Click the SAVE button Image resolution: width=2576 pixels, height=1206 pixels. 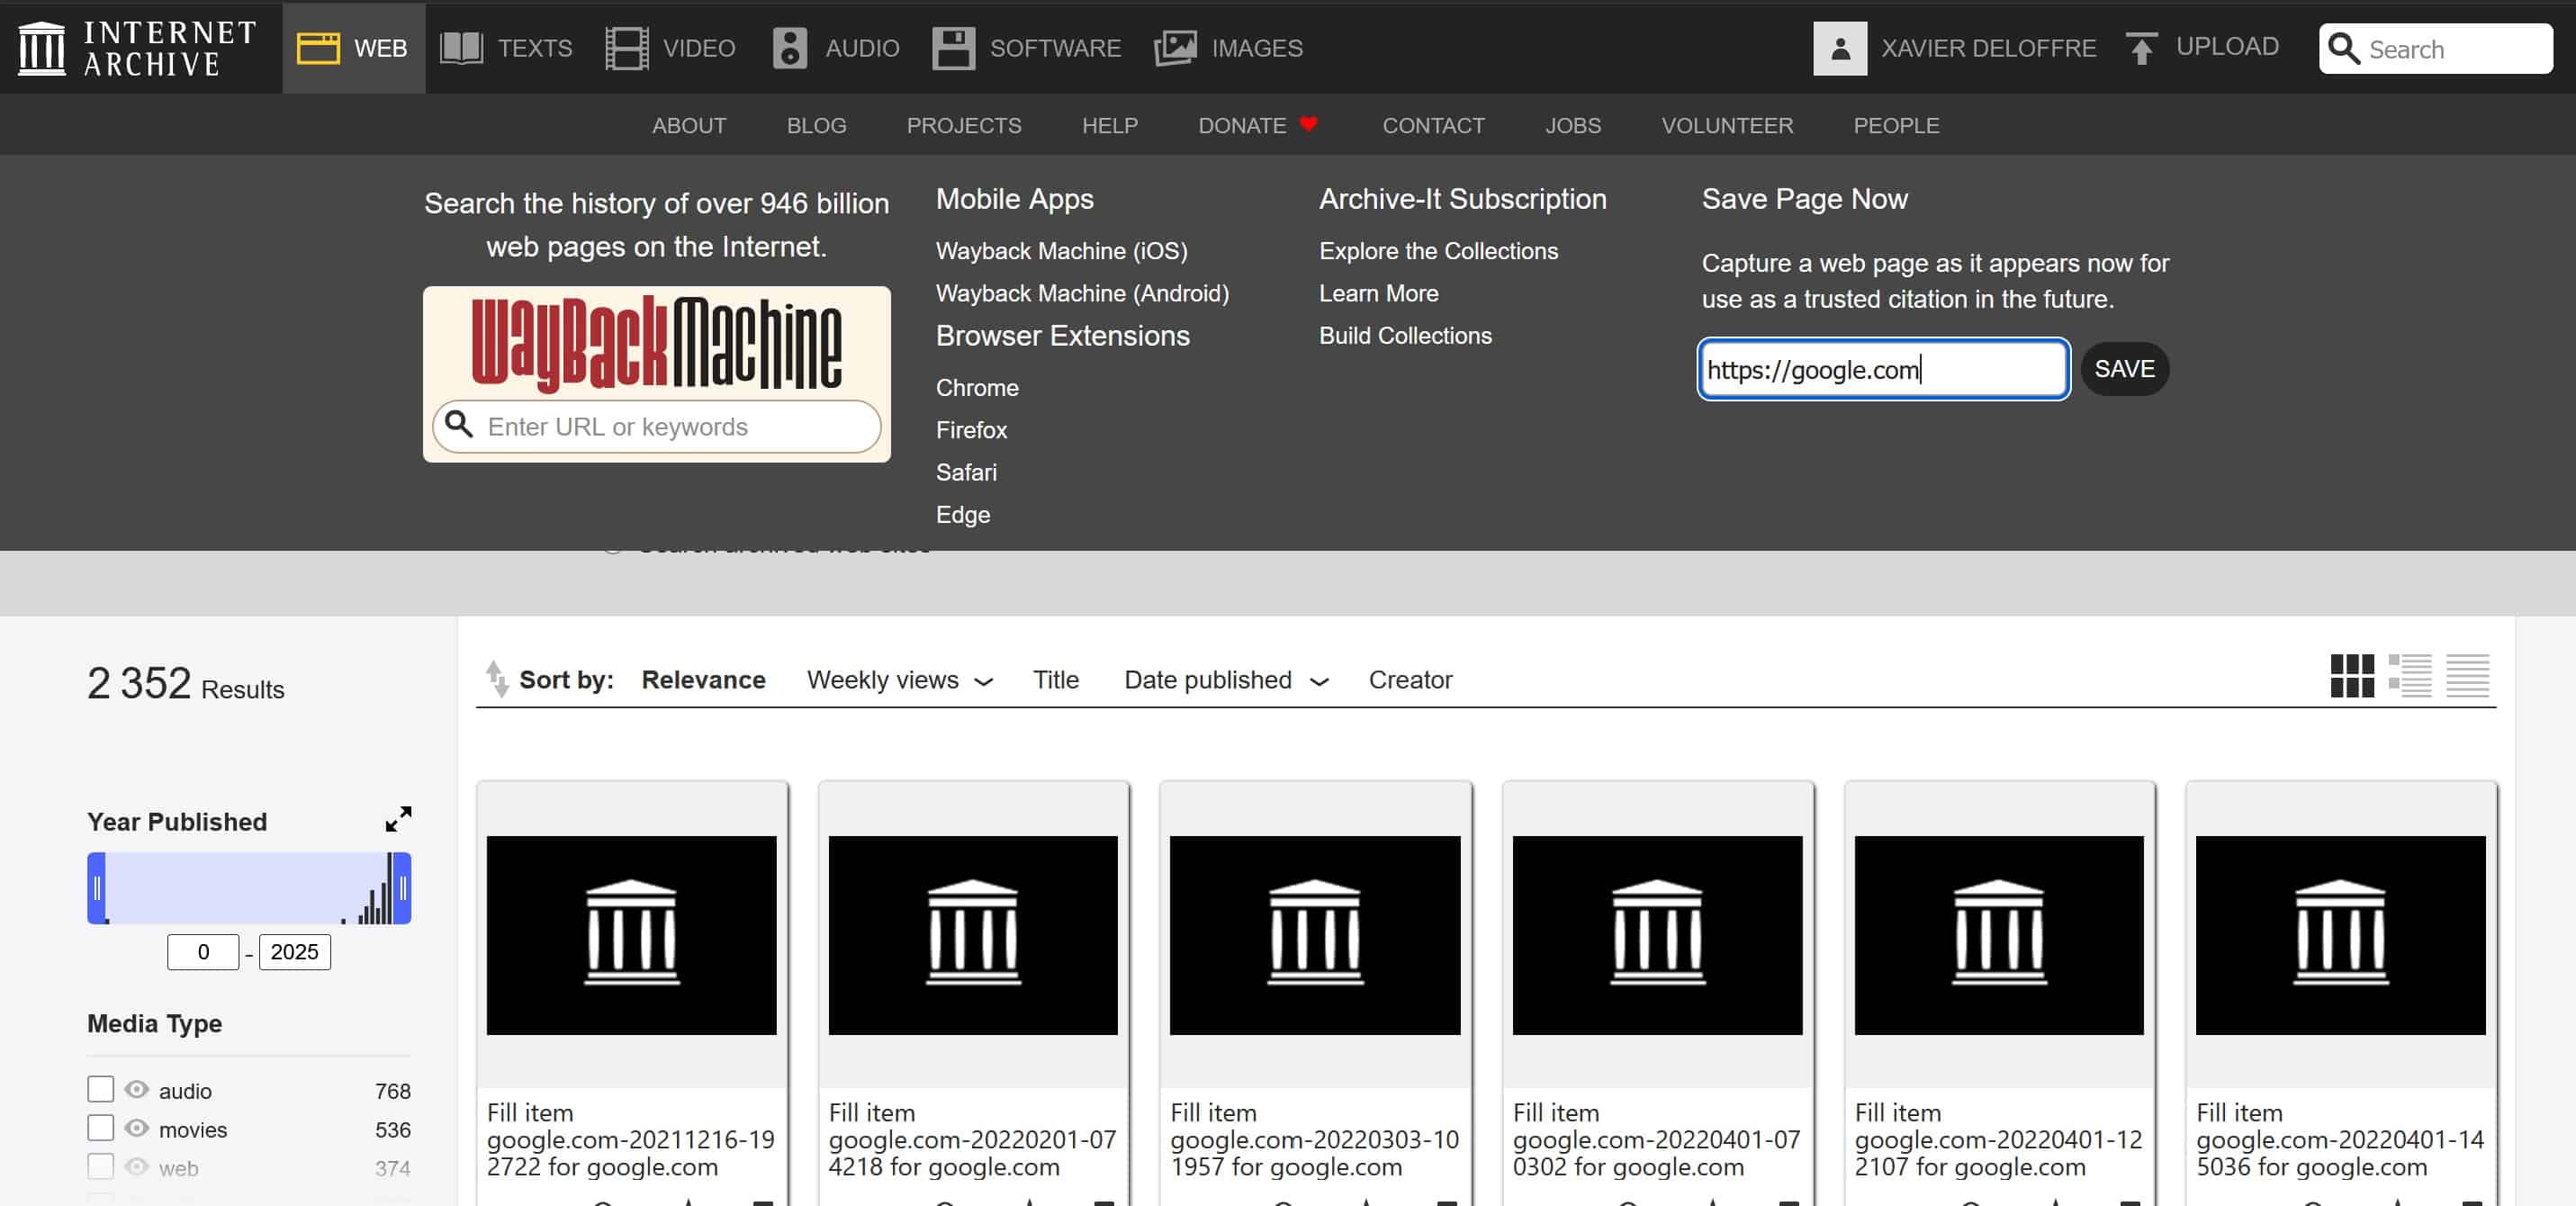tap(2124, 369)
